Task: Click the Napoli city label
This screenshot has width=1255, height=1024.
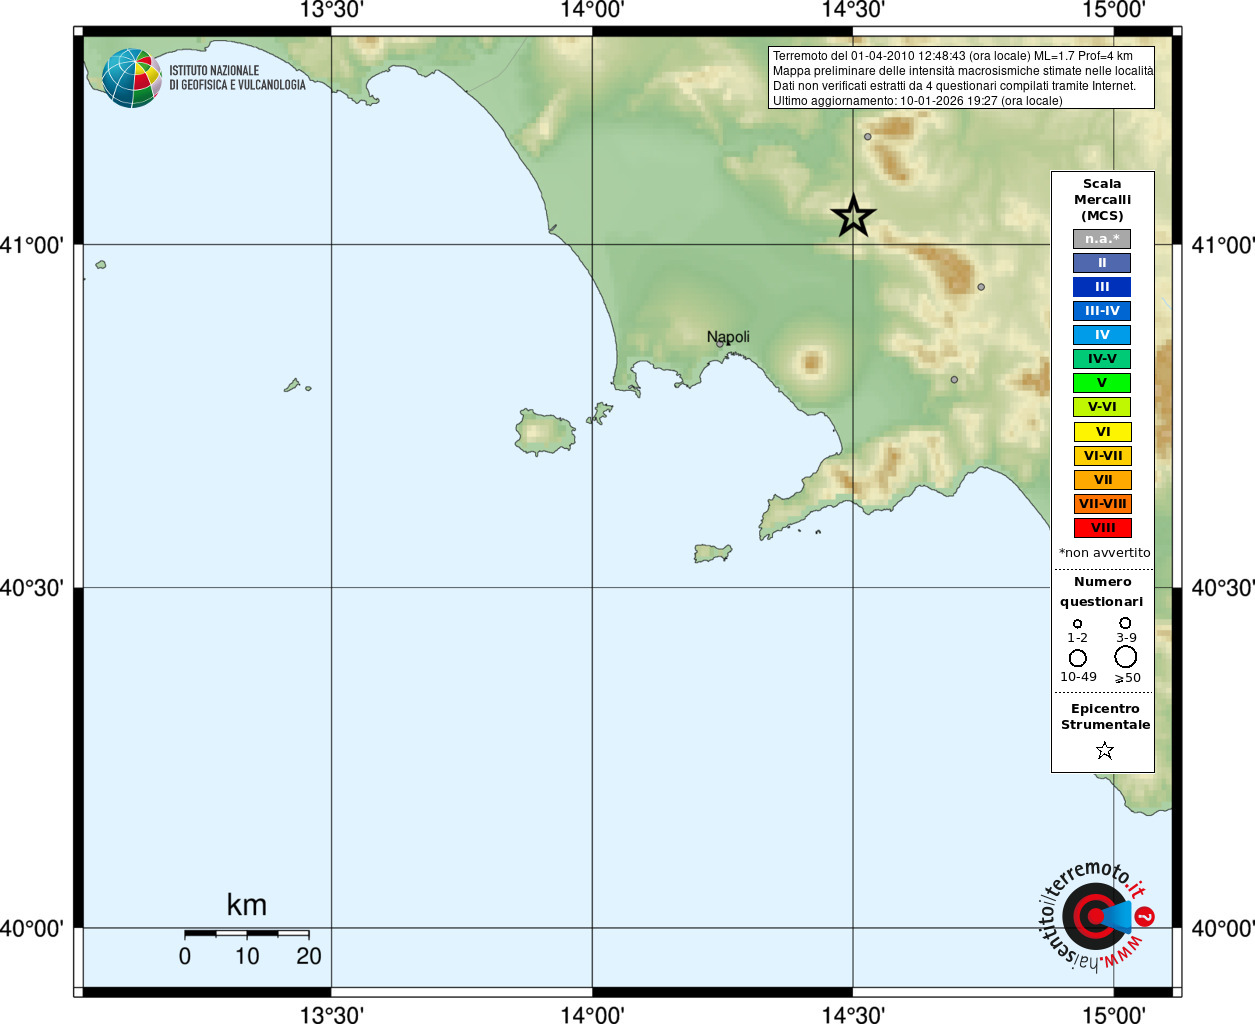Action: [728, 337]
